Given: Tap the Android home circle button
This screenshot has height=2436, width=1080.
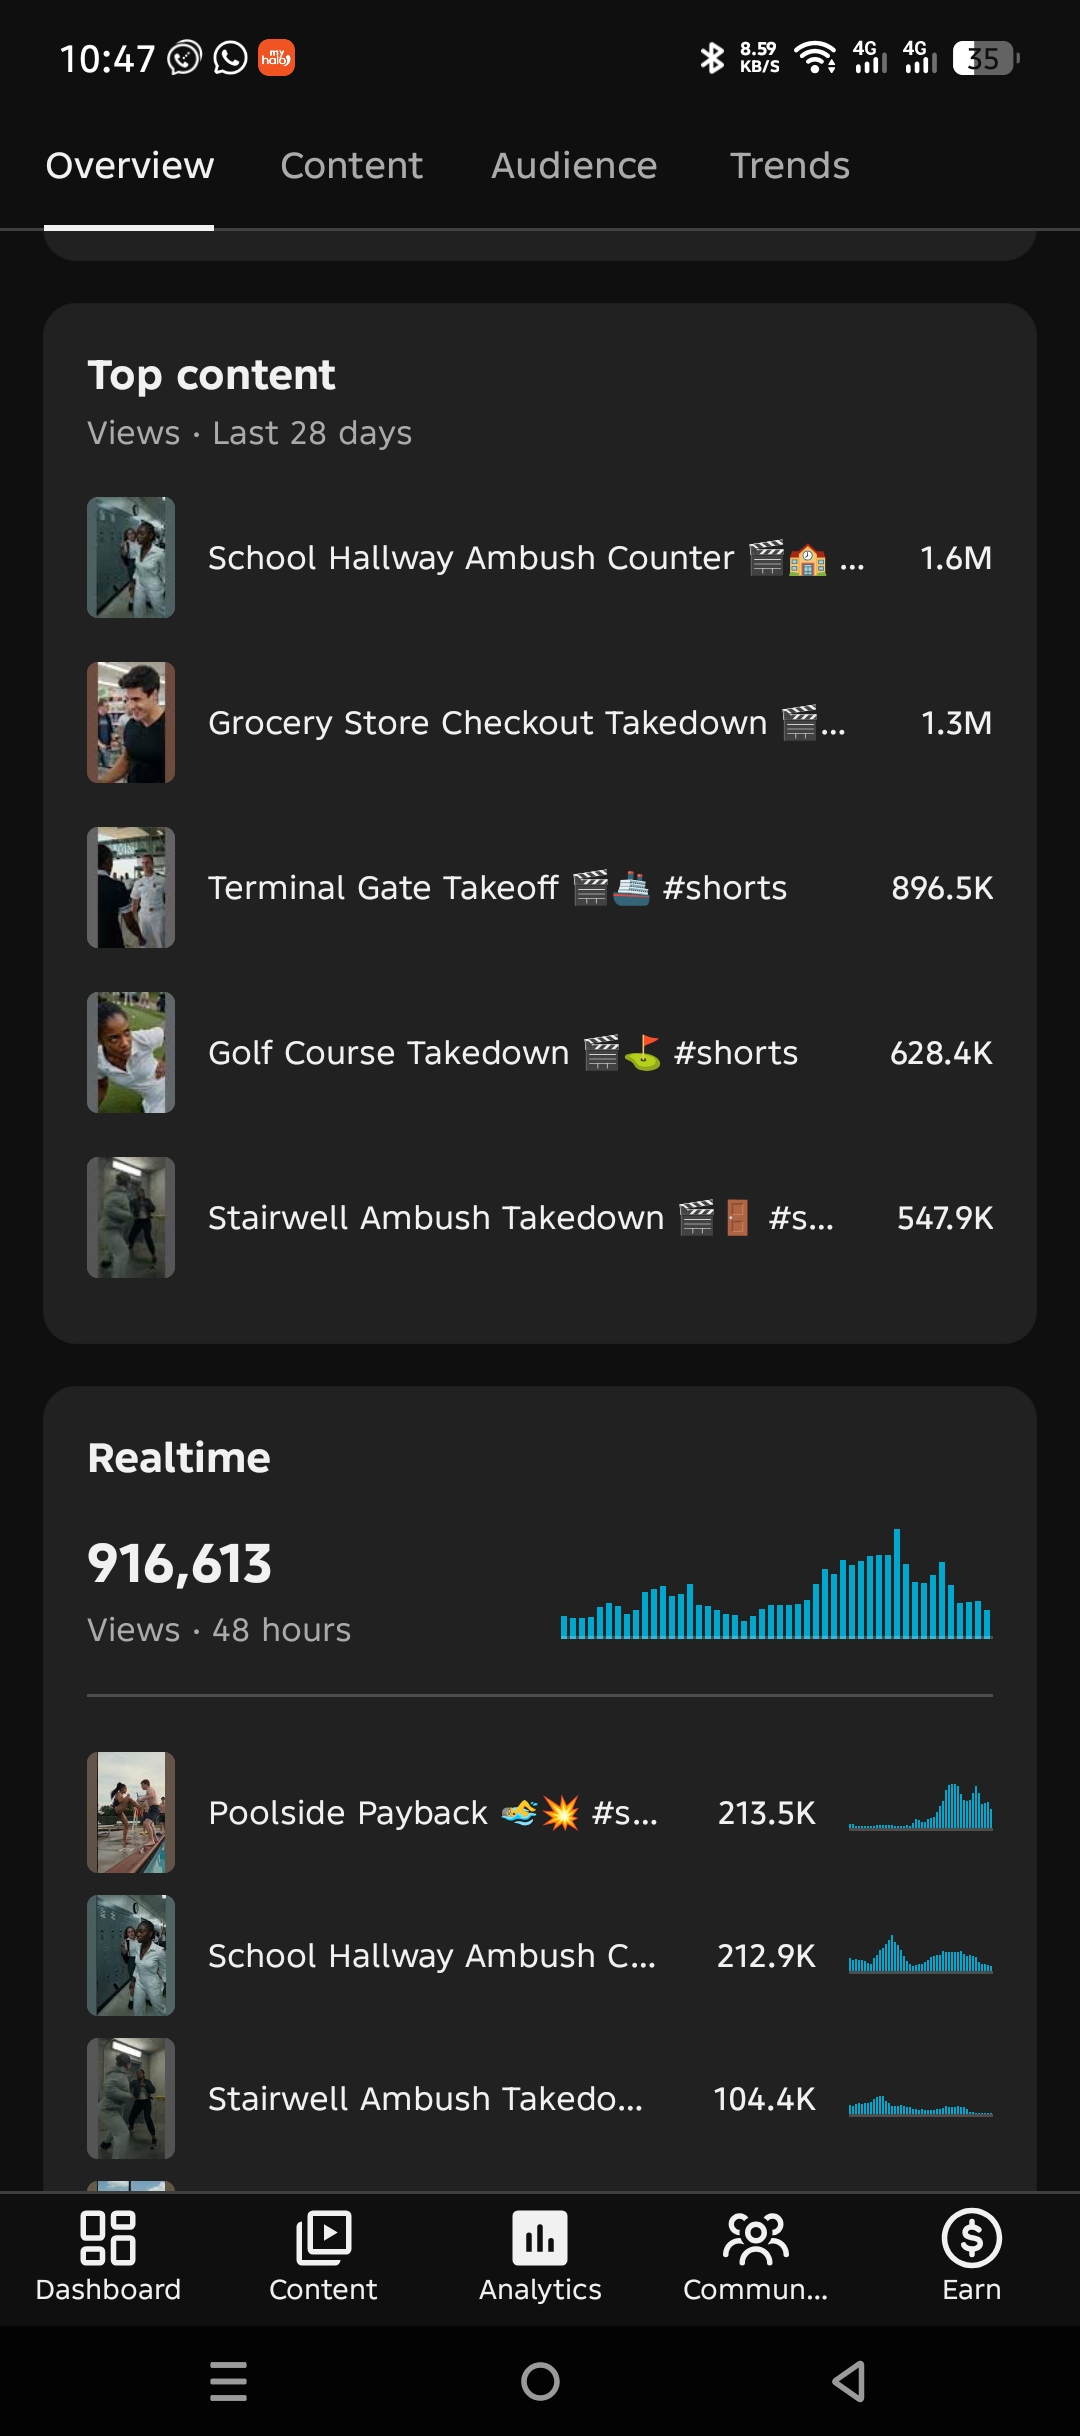Looking at the screenshot, I should (540, 2381).
